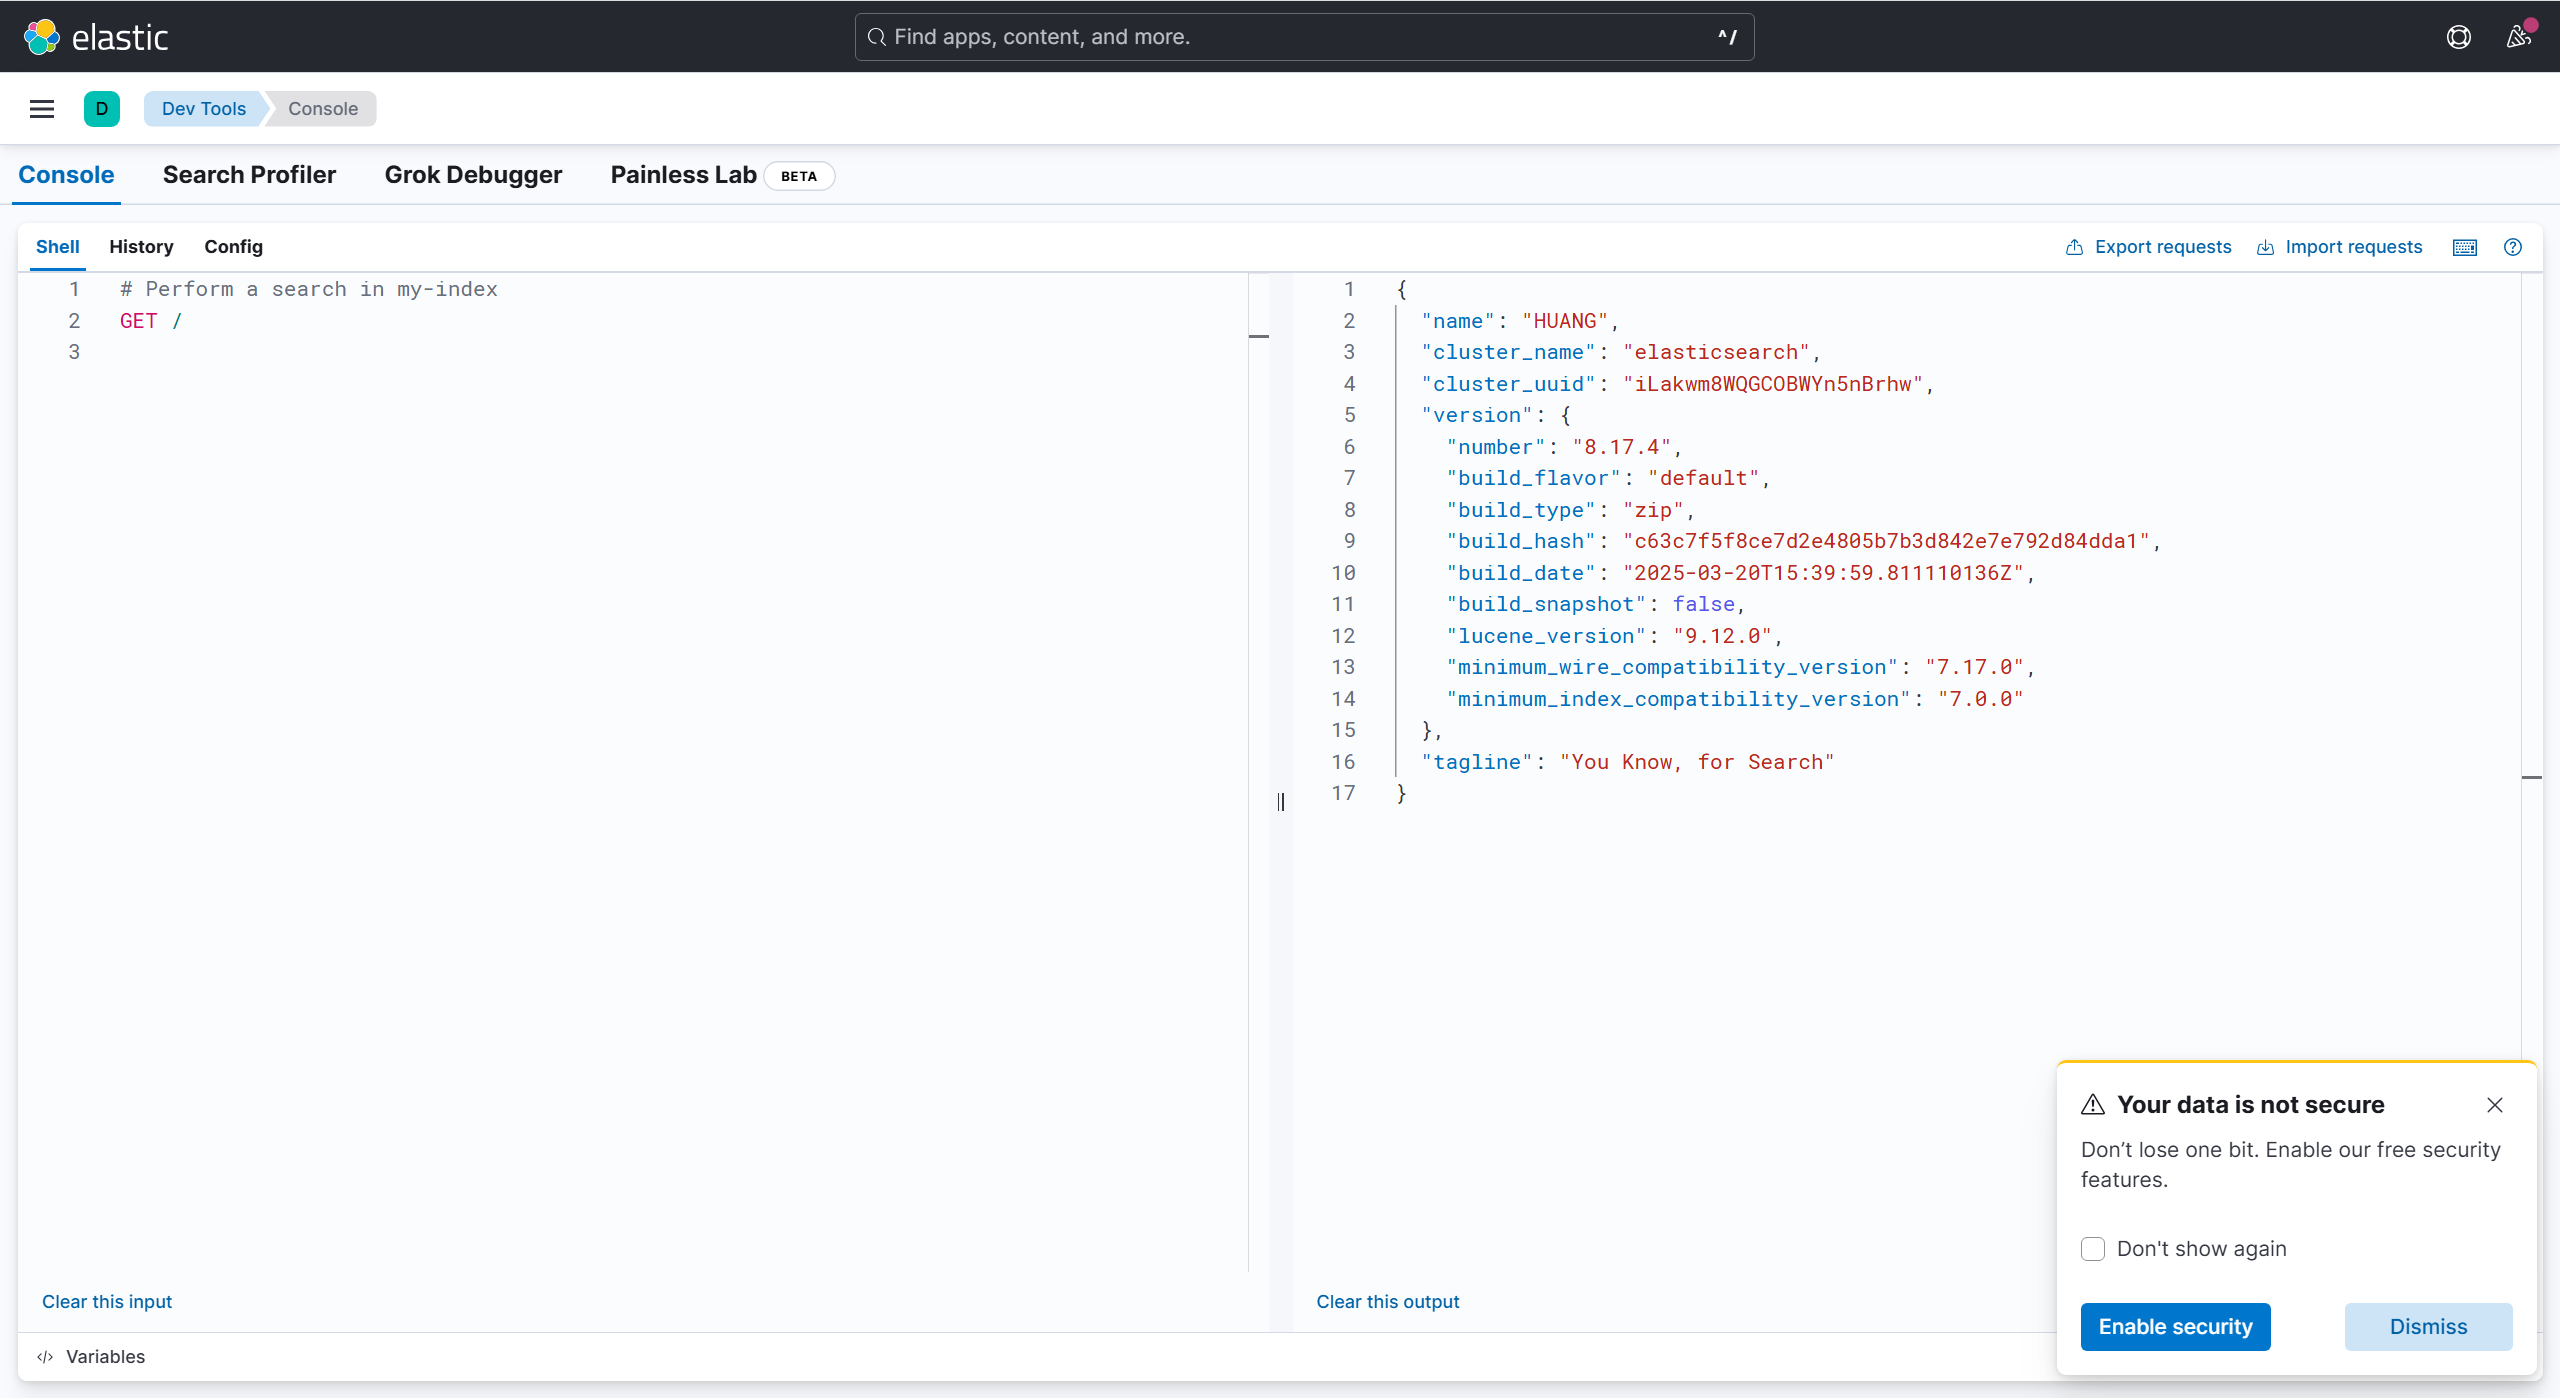Open the newsfeed notifications icon
The height and width of the screenshot is (1398, 2560).
point(2518,37)
